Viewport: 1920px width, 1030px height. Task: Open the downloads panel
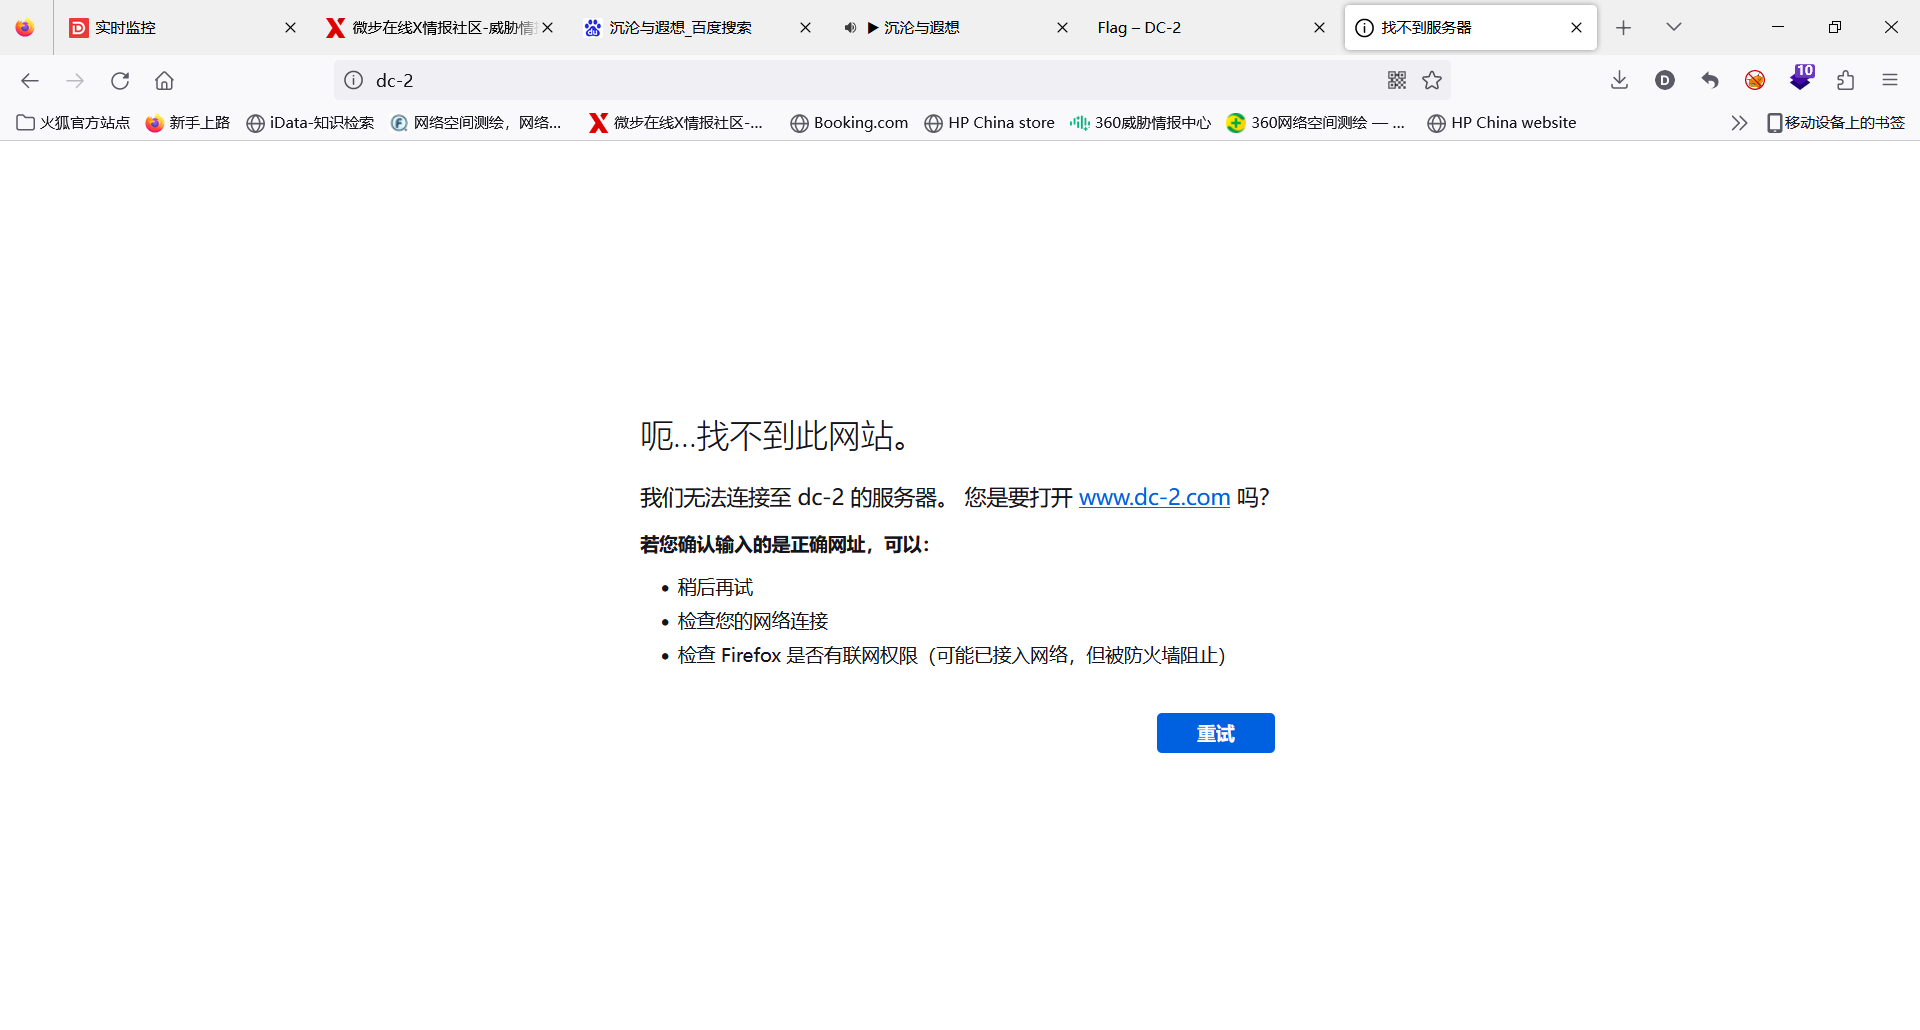[1620, 81]
